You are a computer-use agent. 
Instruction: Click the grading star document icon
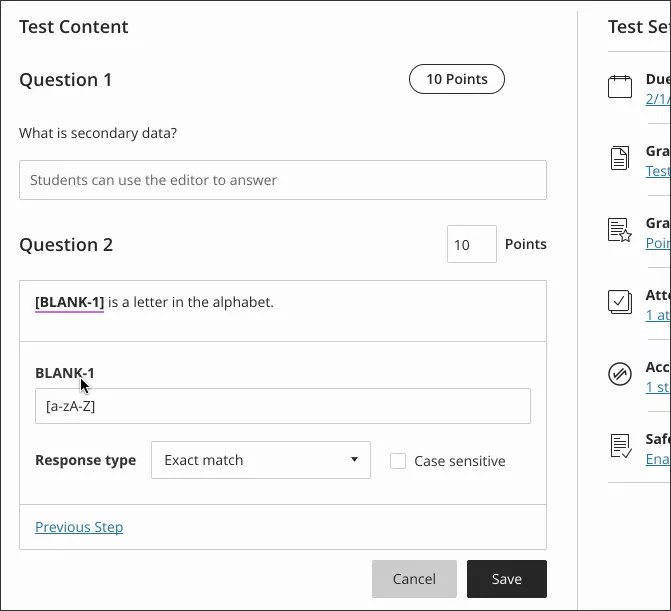(620, 230)
